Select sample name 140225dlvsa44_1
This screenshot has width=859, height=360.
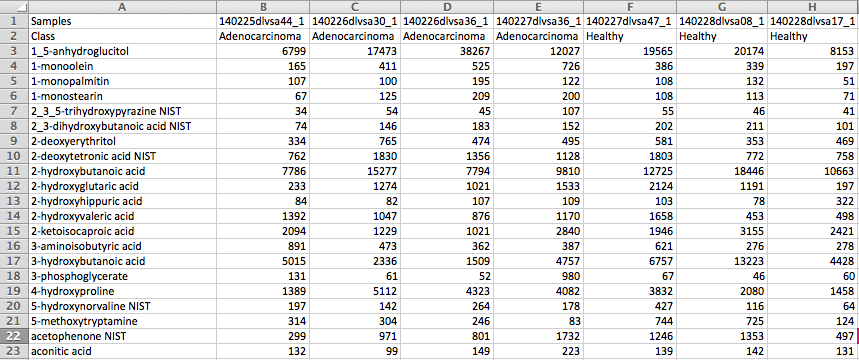(263, 22)
